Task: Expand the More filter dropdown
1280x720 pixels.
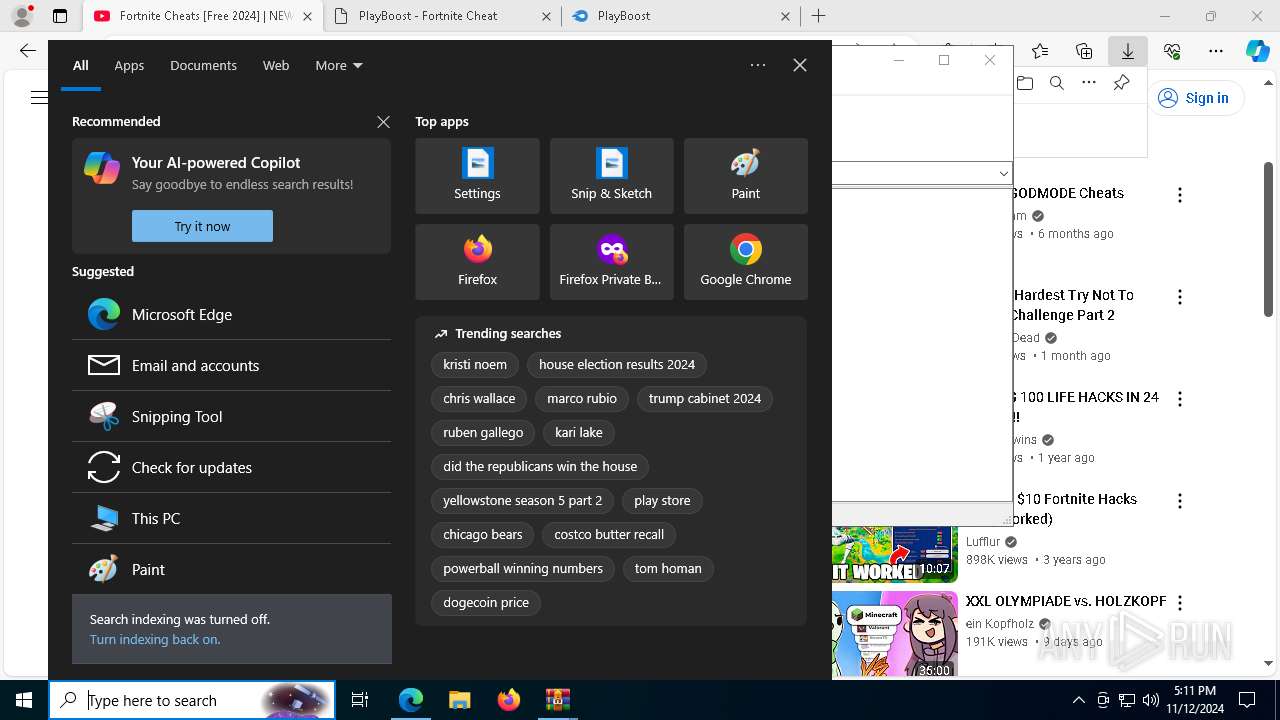Action: click(339, 65)
